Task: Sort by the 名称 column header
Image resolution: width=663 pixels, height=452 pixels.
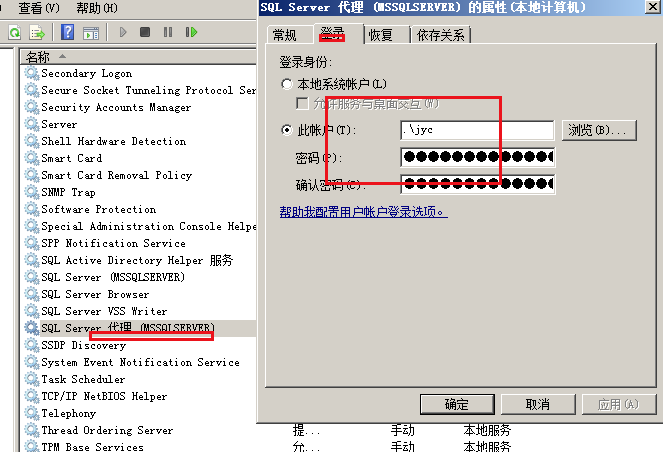Action: coord(137,56)
